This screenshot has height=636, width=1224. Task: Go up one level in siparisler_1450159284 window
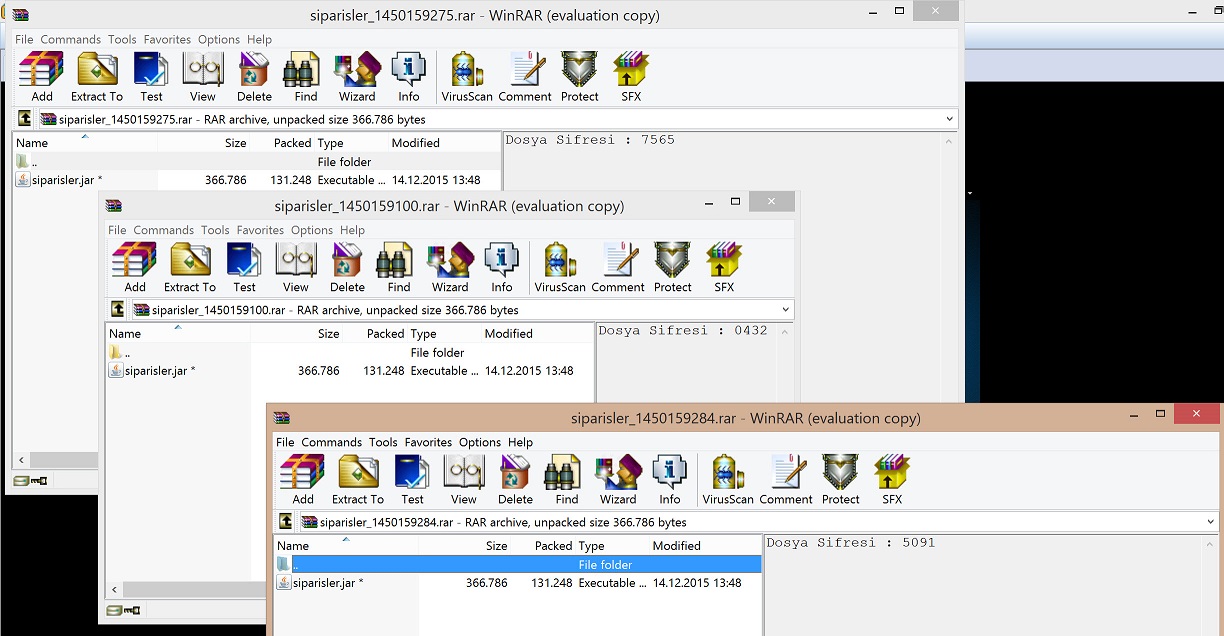(x=286, y=522)
